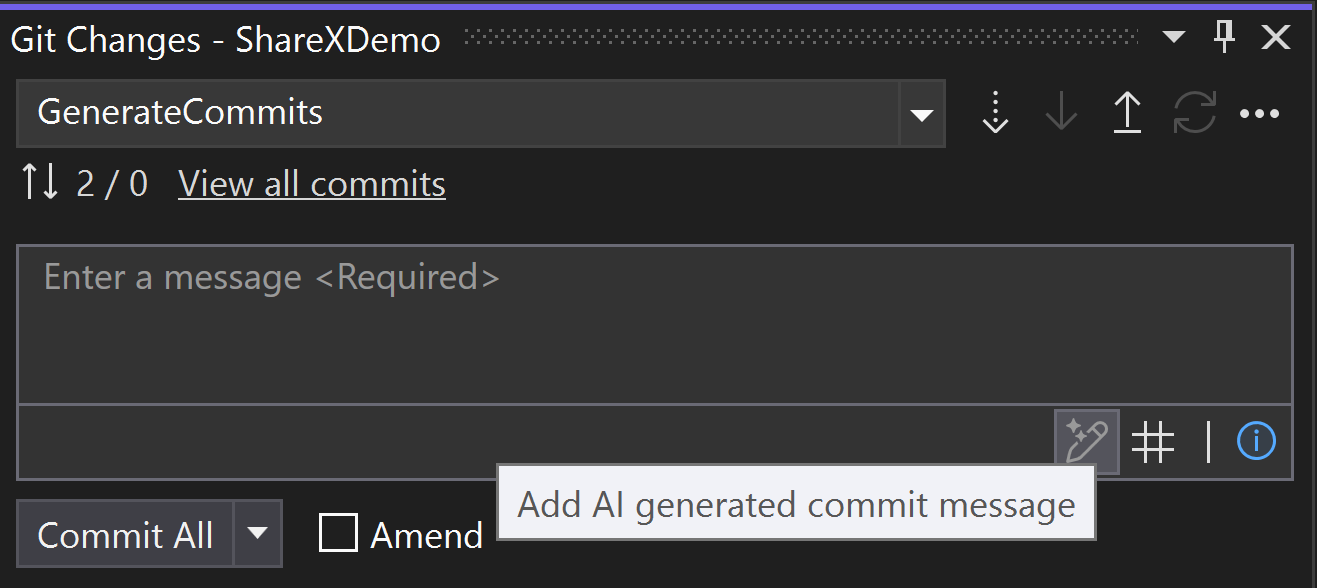Pull changes with the down-arrow icon

[x=1061, y=113]
